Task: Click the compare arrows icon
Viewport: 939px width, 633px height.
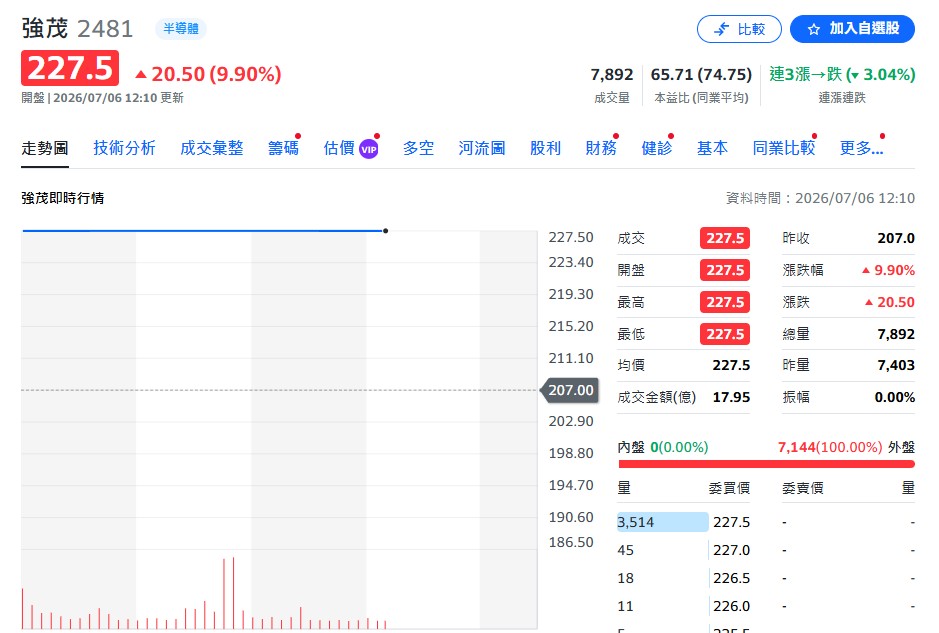Action: pyautogui.click(x=722, y=29)
